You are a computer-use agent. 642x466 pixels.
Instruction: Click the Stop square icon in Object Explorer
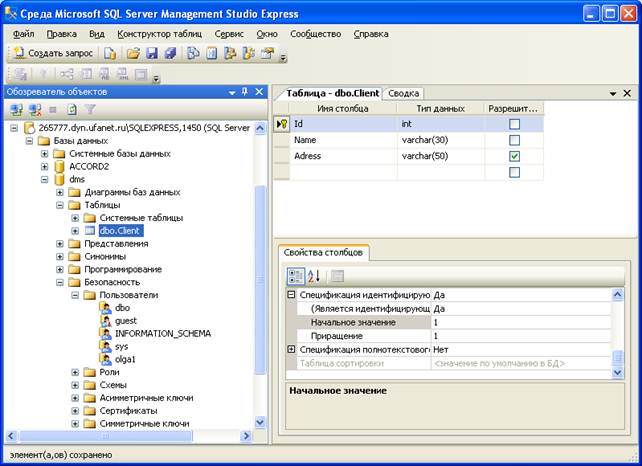[53, 109]
